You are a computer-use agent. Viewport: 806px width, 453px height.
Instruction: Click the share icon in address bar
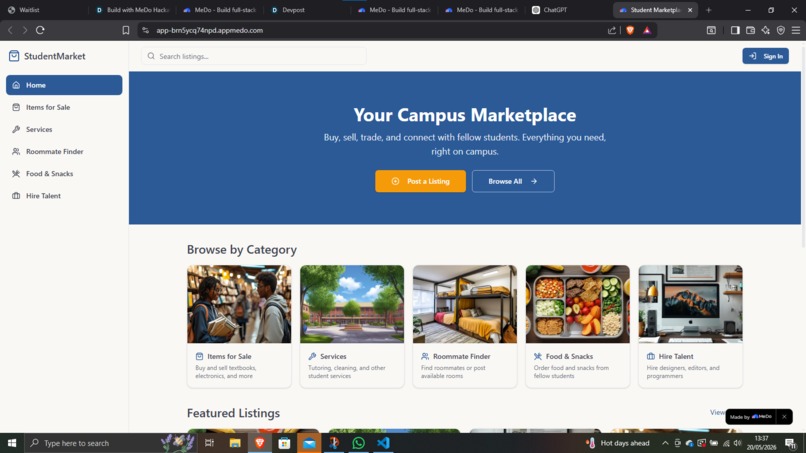[x=612, y=30]
